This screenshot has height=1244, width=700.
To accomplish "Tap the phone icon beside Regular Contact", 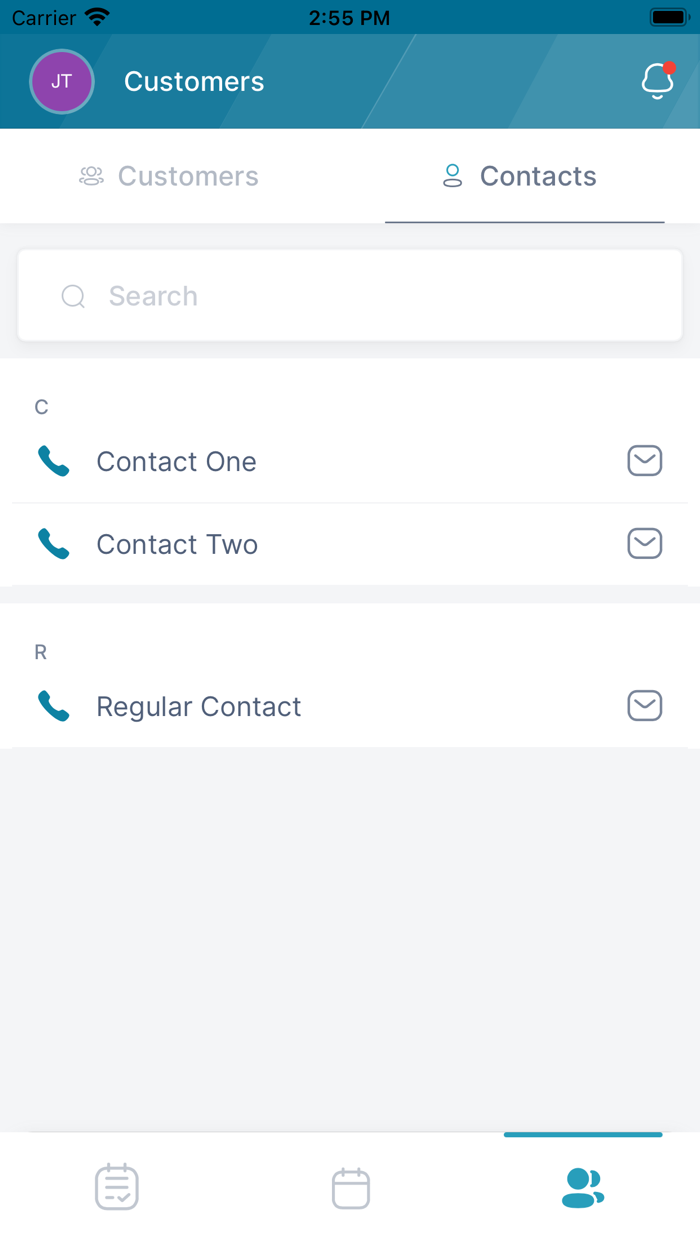I will coord(52,705).
